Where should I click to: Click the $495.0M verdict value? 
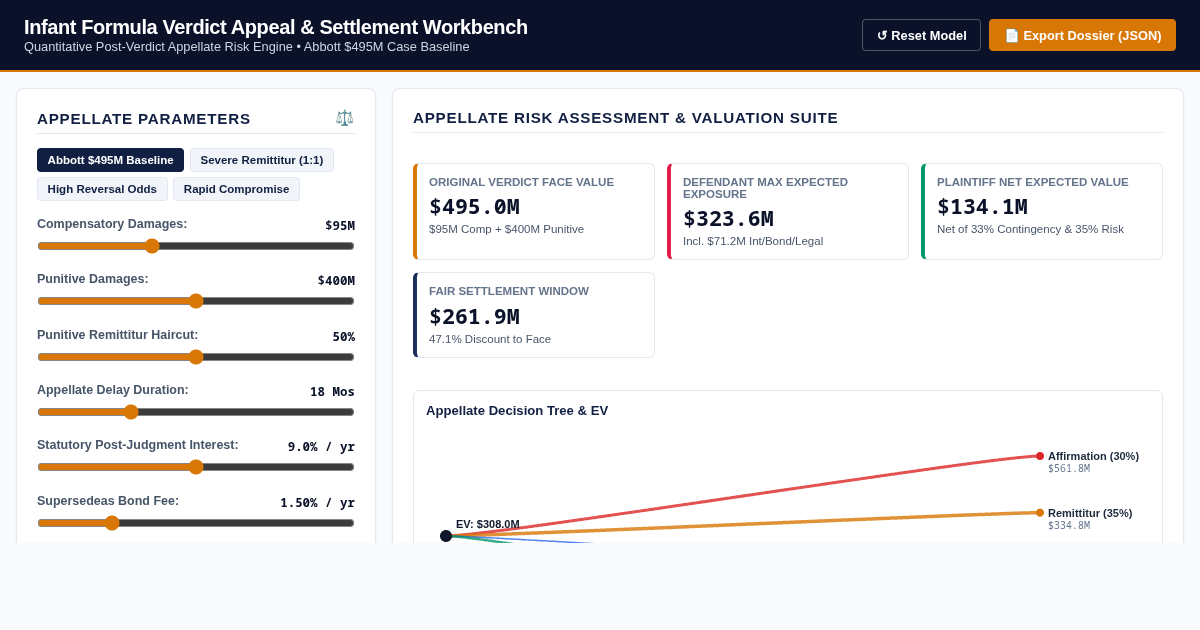click(x=474, y=207)
